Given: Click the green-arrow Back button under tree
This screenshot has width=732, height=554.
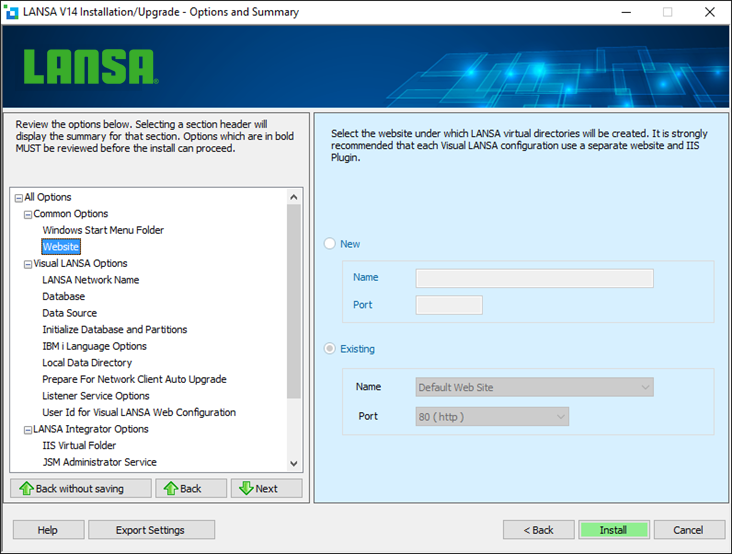Looking at the screenshot, I should tap(191, 489).
